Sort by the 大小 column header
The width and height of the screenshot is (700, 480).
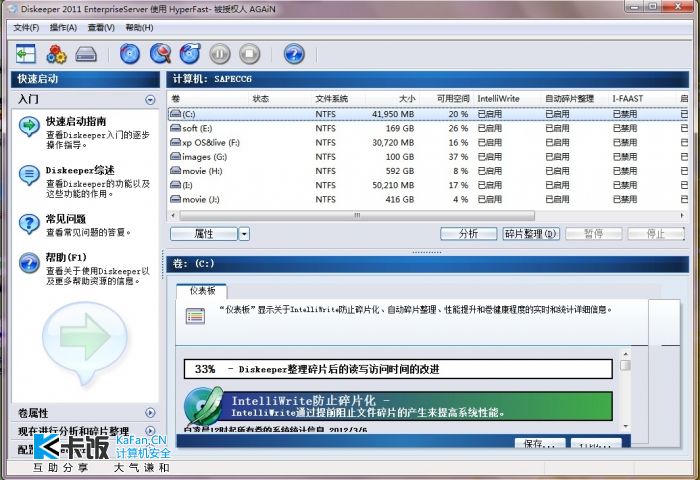pyautogui.click(x=393, y=99)
